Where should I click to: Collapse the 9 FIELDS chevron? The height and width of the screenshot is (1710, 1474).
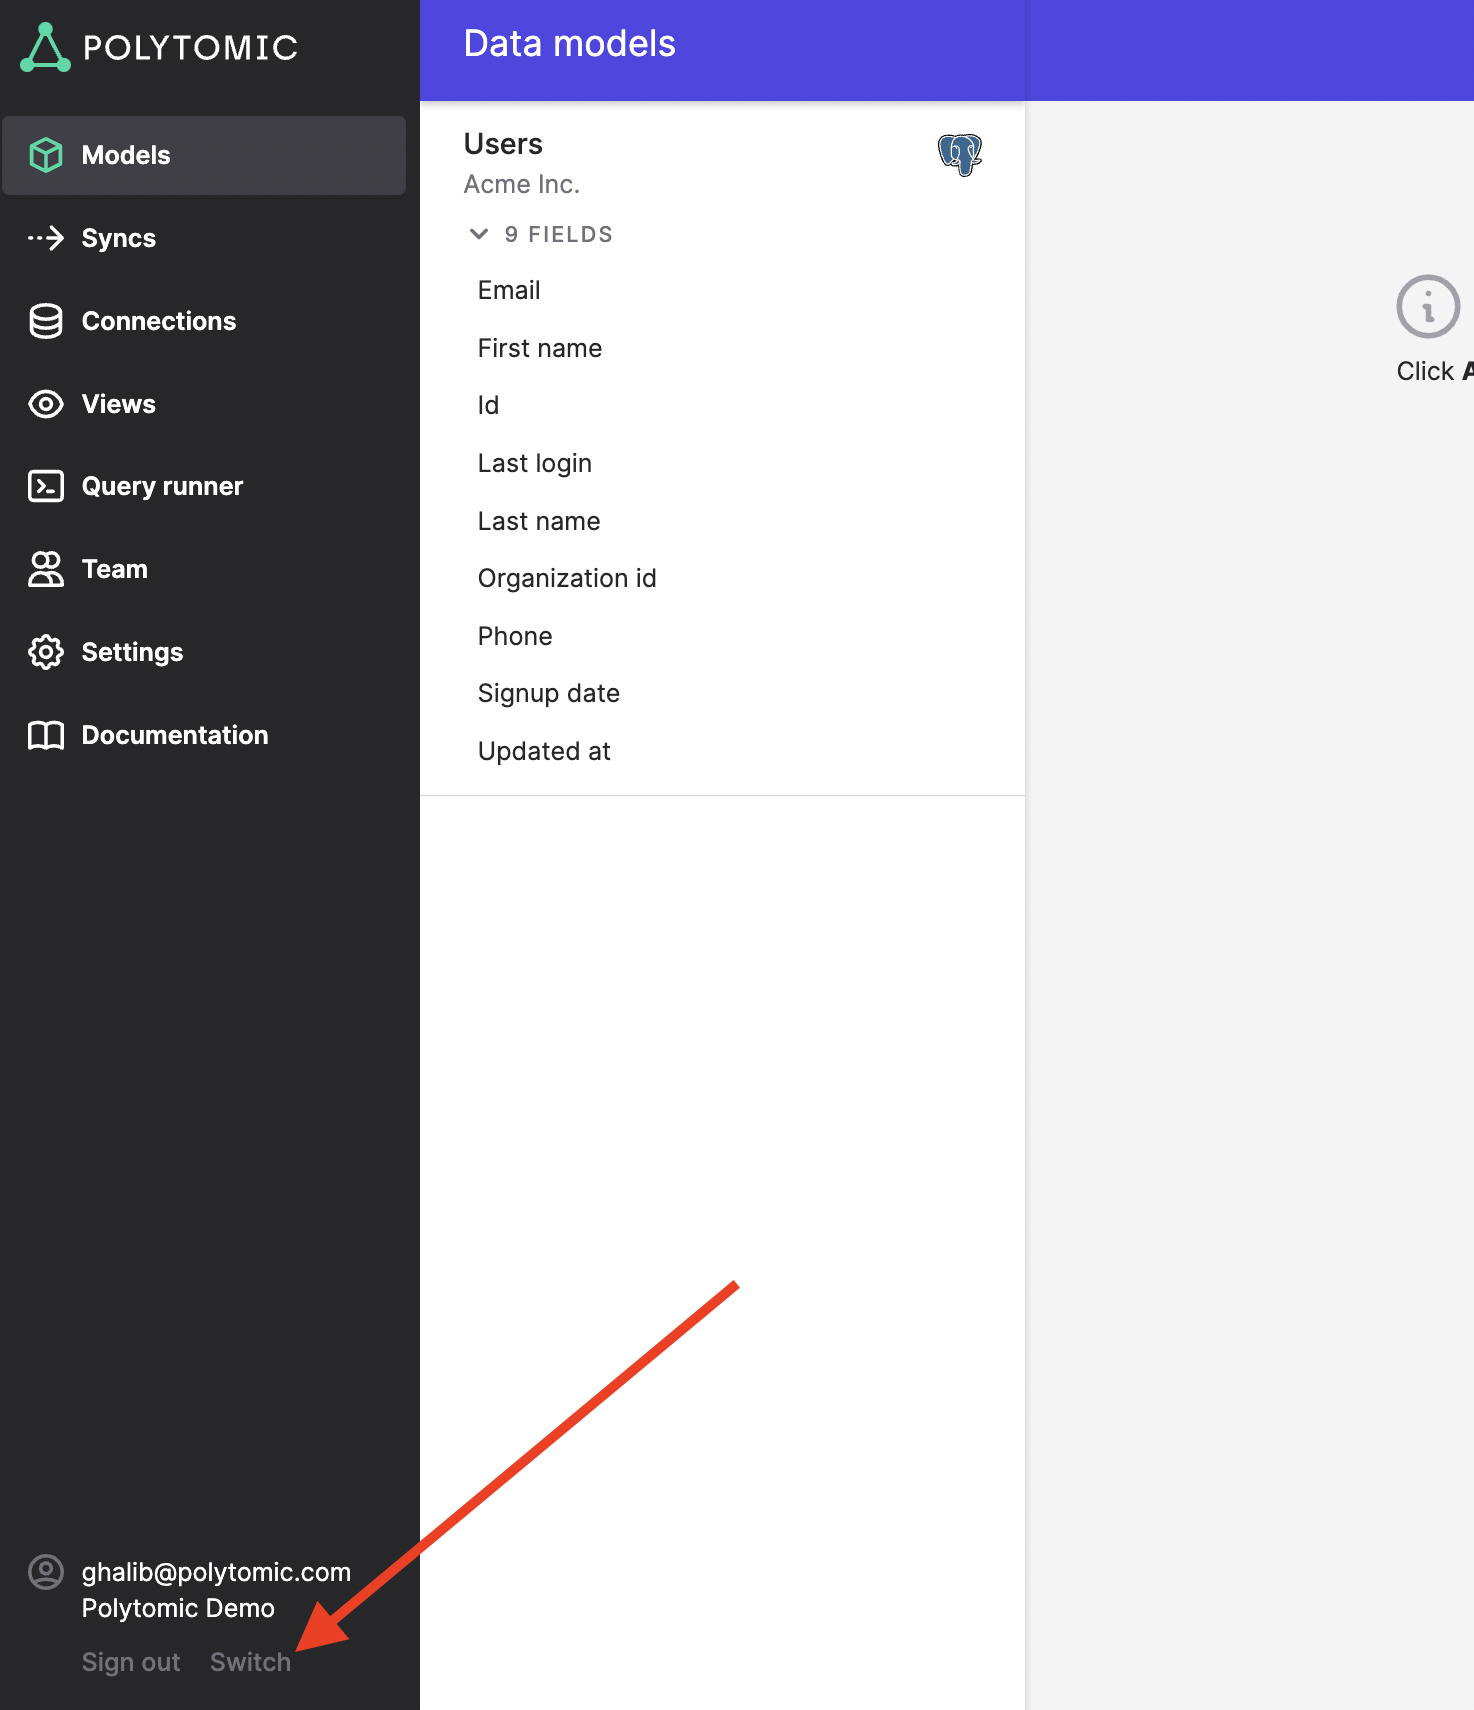pyautogui.click(x=479, y=234)
